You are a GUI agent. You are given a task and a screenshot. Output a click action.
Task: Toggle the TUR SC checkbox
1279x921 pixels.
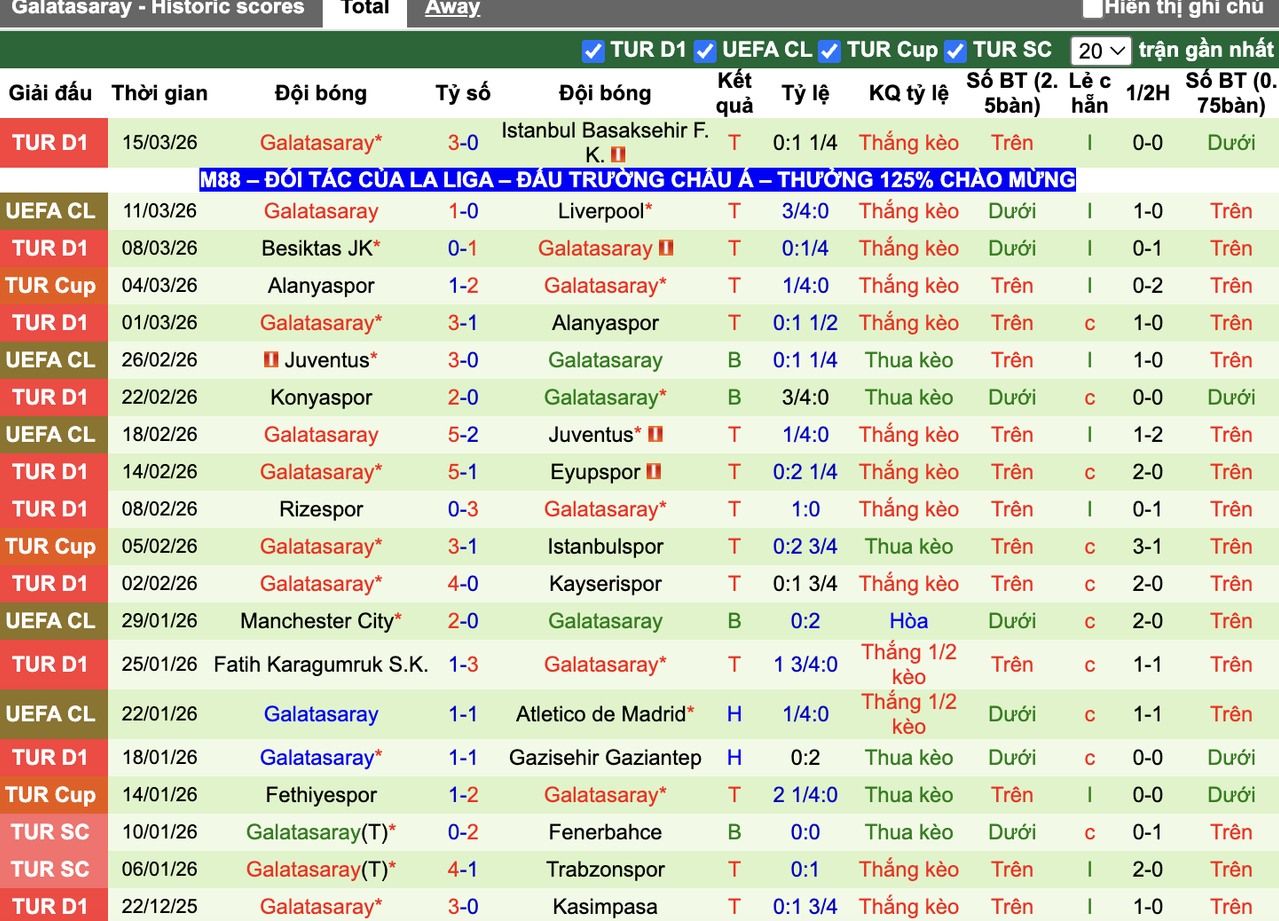pyautogui.click(x=955, y=51)
